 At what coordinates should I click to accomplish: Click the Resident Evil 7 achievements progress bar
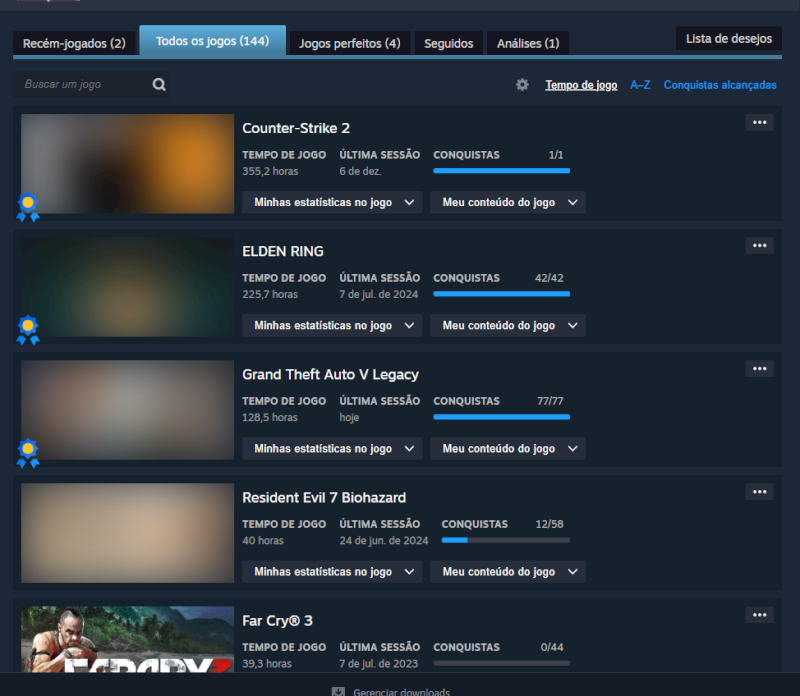pos(505,540)
